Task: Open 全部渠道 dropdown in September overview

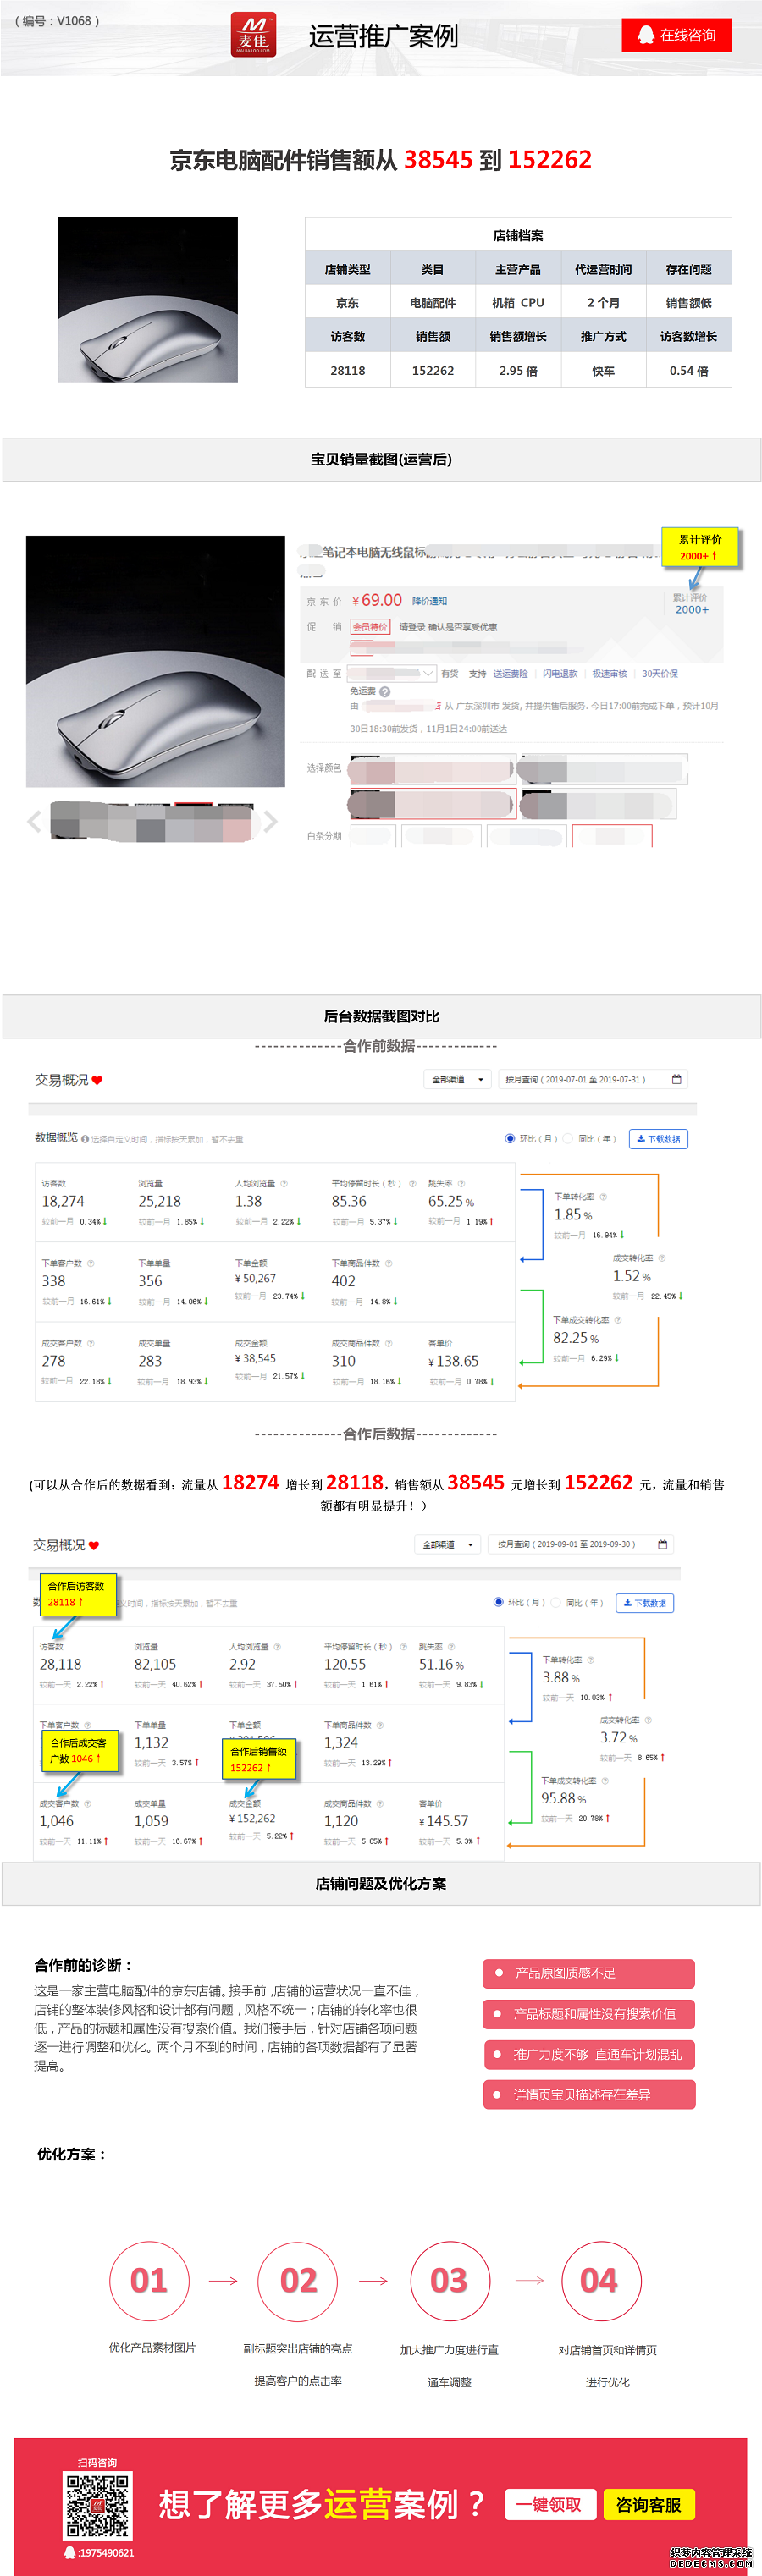Action: (447, 1544)
